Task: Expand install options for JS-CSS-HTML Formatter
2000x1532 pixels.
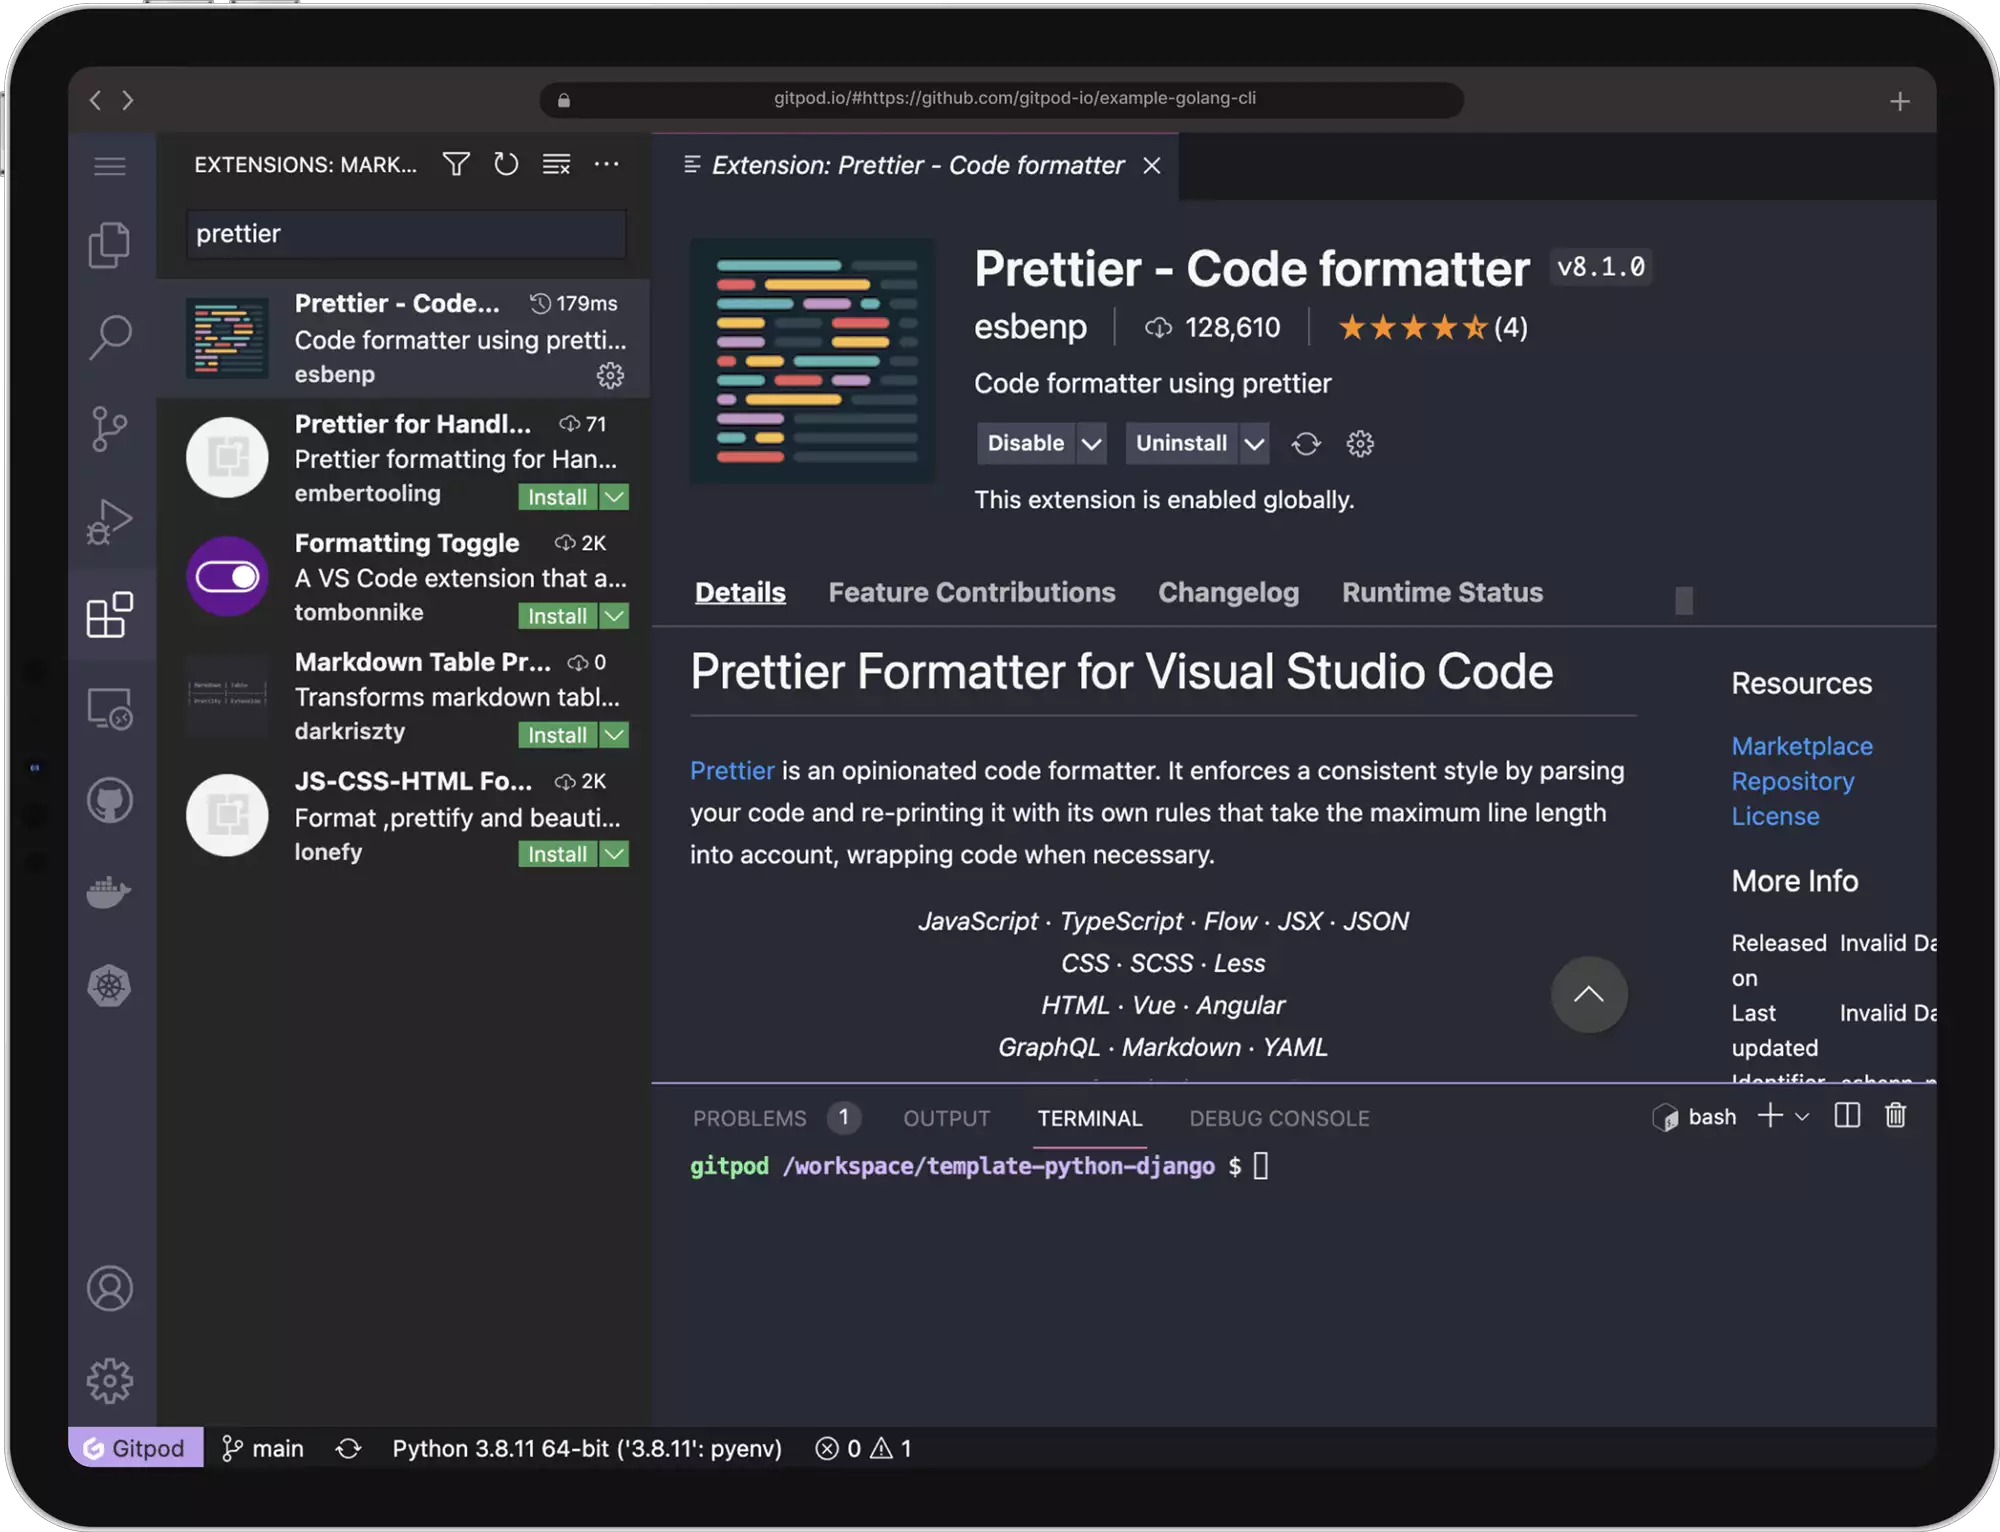Action: [x=614, y=854]
